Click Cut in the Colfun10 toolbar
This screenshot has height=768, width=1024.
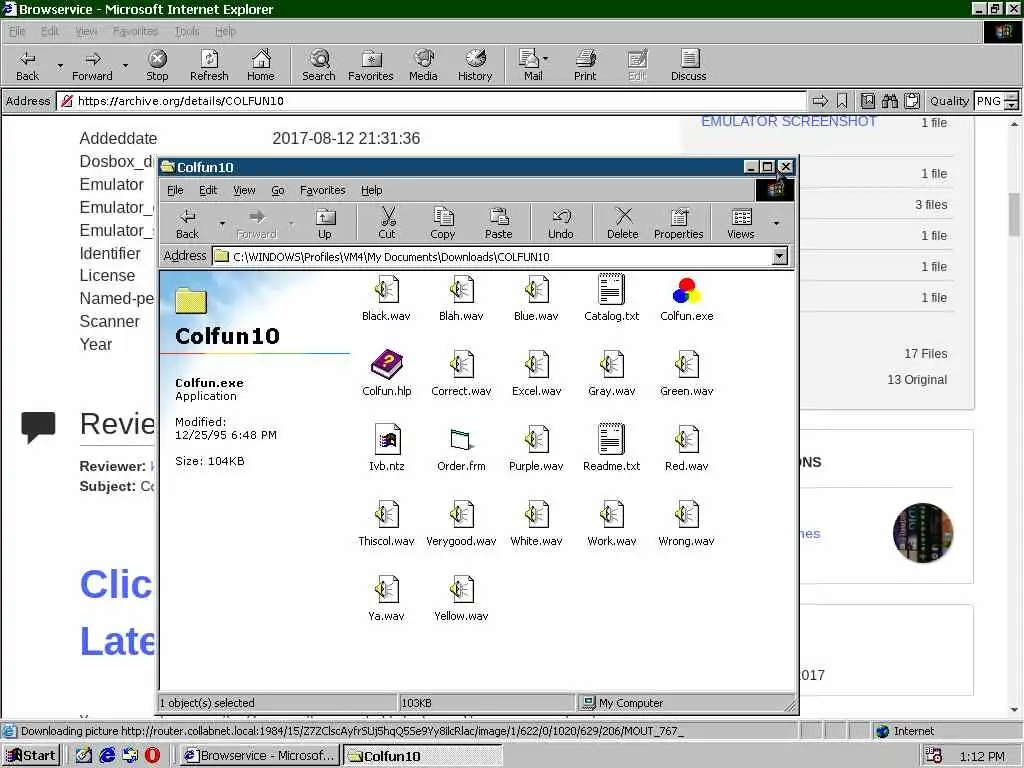[x=387, y=223]
